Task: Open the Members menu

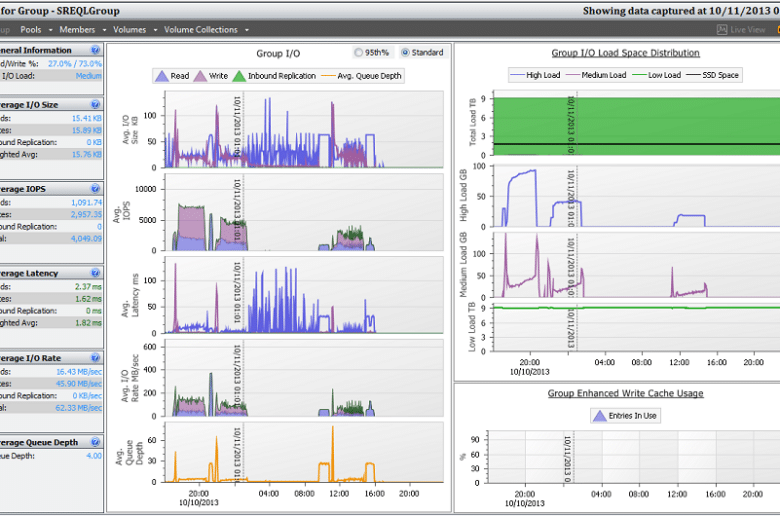Action: point(77,30)
